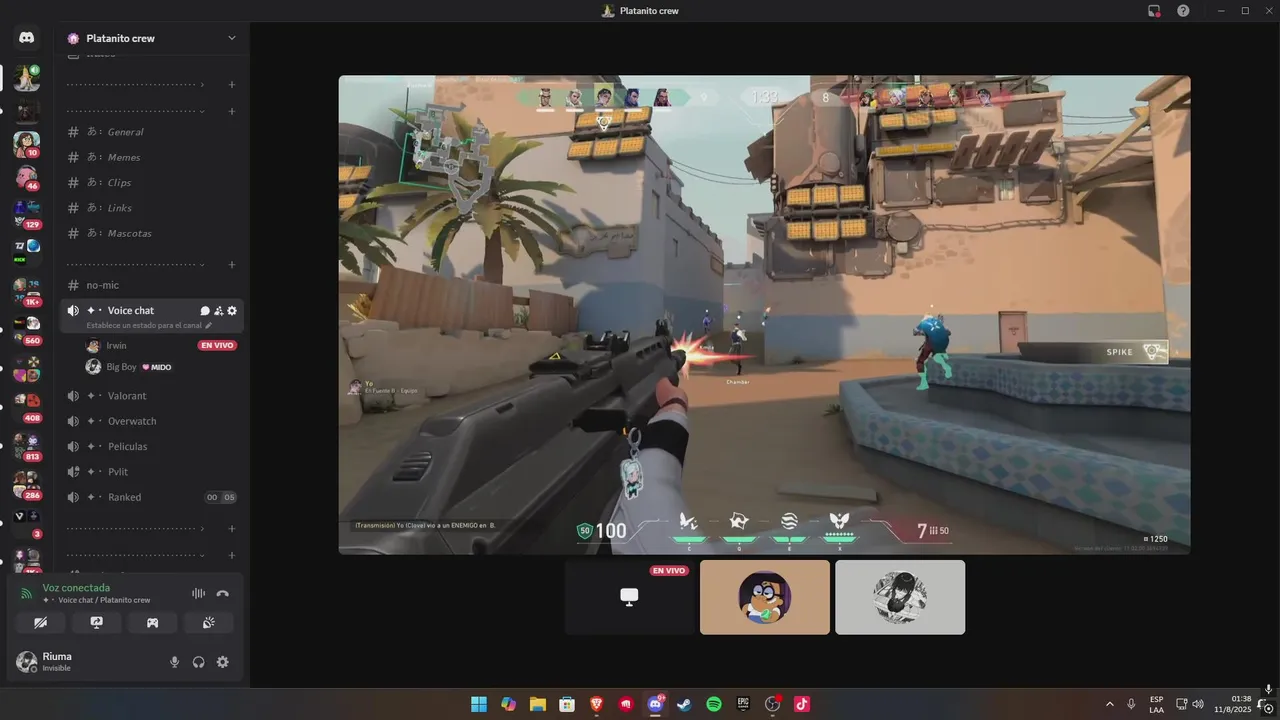Open the no-mic text channel
This screenshot has width=1280, height=720.
pos(152,285)
